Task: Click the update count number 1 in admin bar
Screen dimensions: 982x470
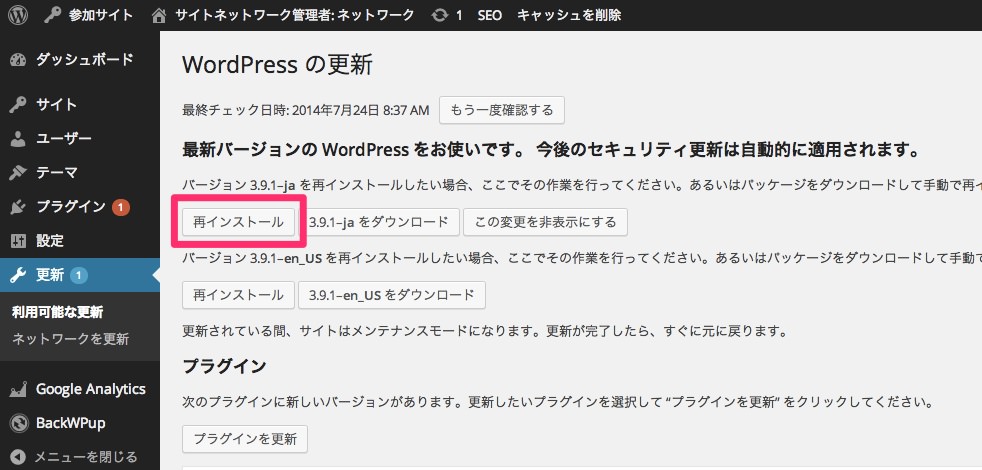Action: [459, 15]
